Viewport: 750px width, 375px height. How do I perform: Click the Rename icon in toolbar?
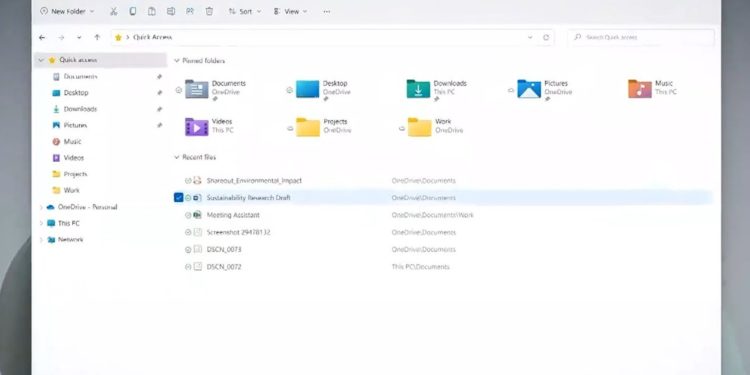tap(171, 11)
